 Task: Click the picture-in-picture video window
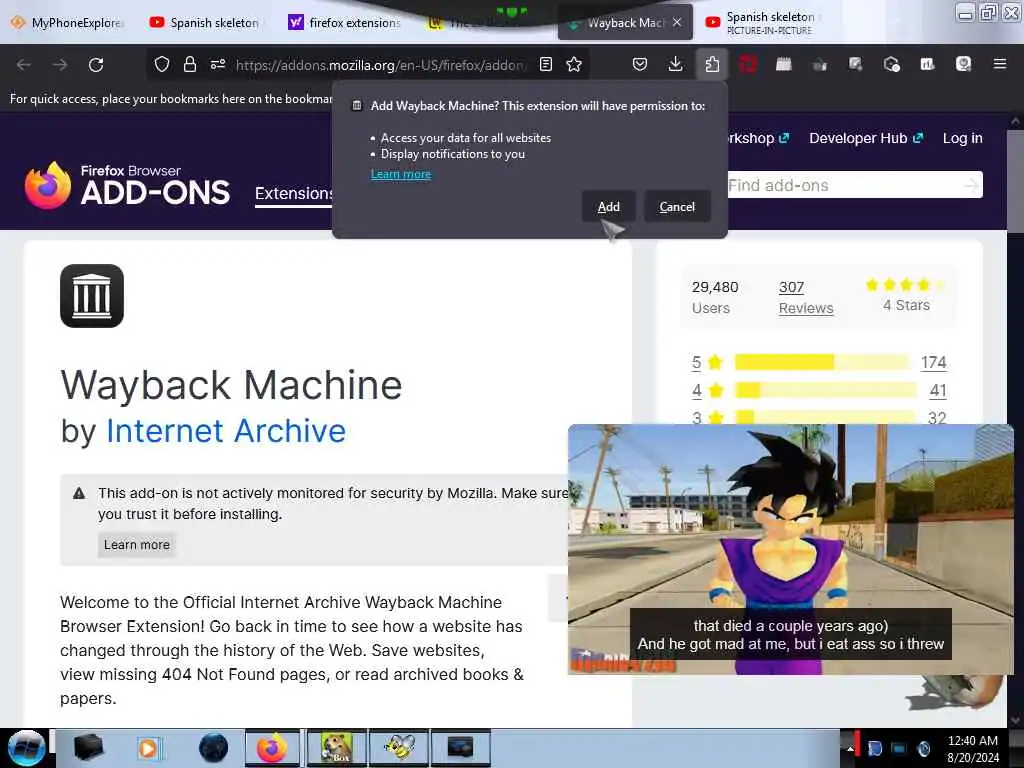(x=791, y=549)
